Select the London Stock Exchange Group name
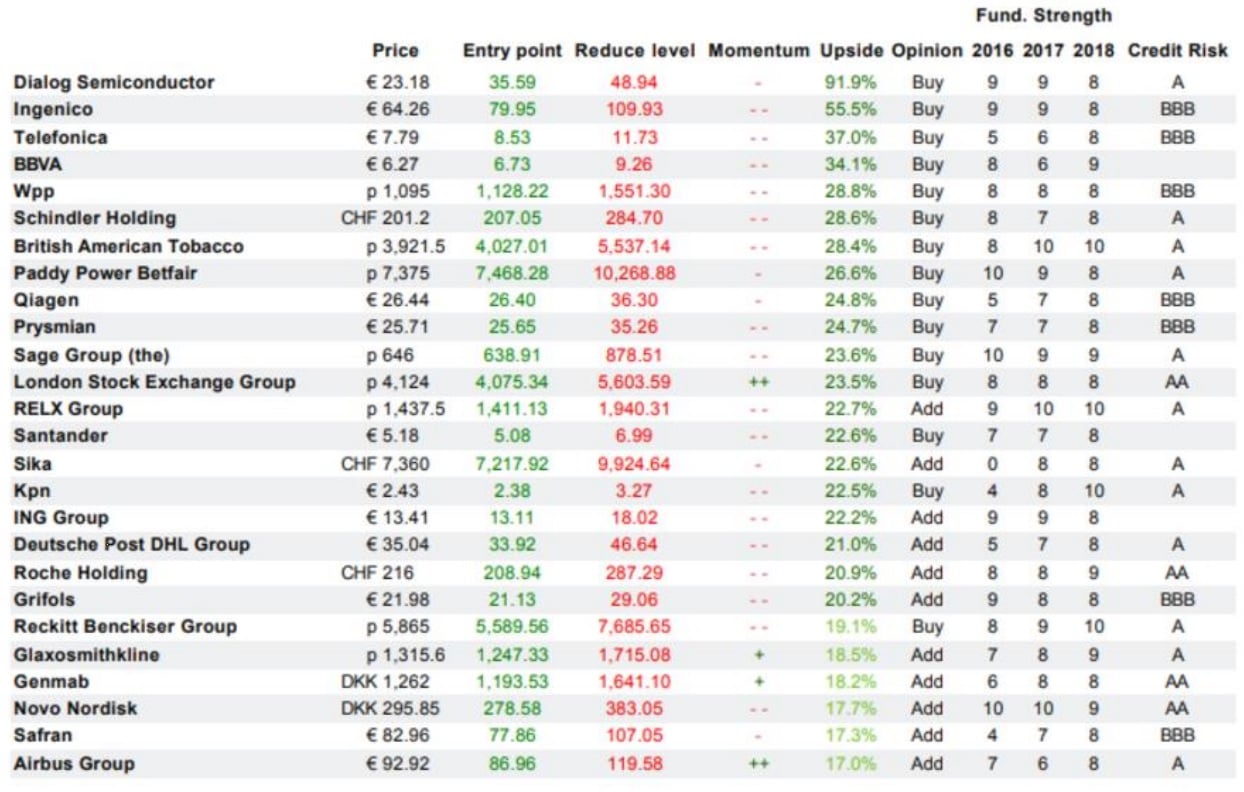The height and width of the screenshot is (792, 1244). (154, 382)
